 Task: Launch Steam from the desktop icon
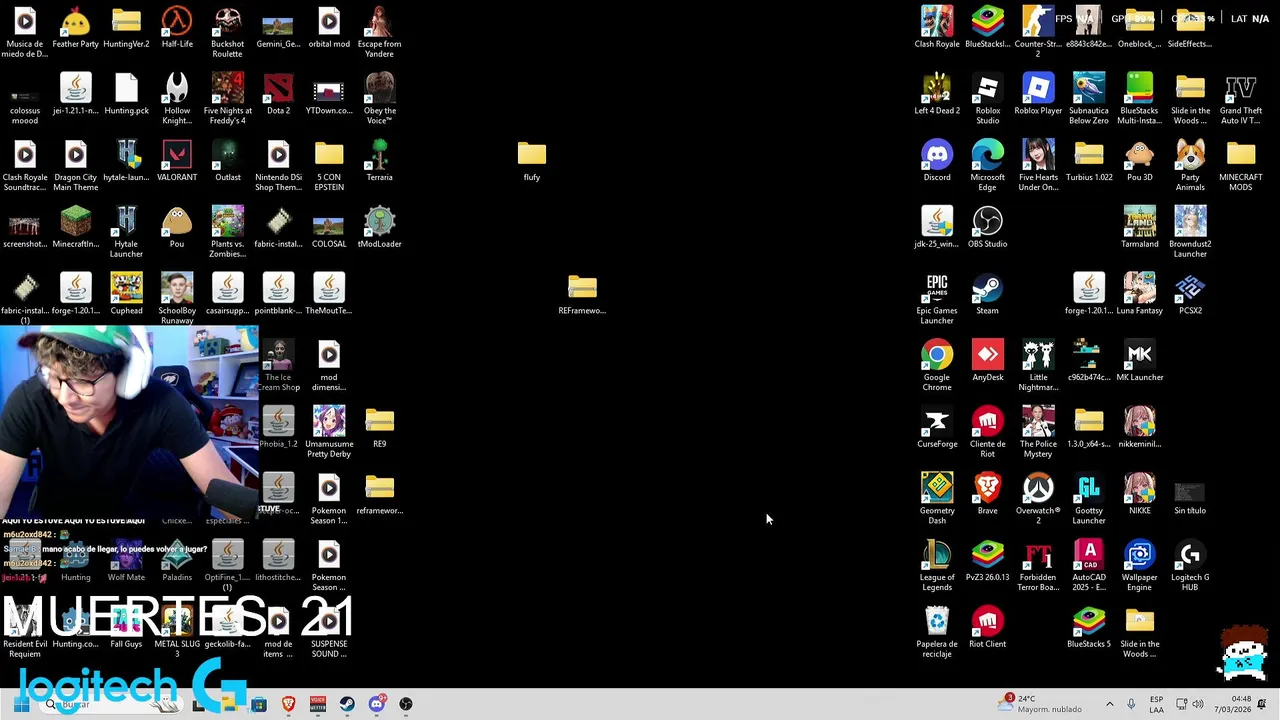point(987,294)
